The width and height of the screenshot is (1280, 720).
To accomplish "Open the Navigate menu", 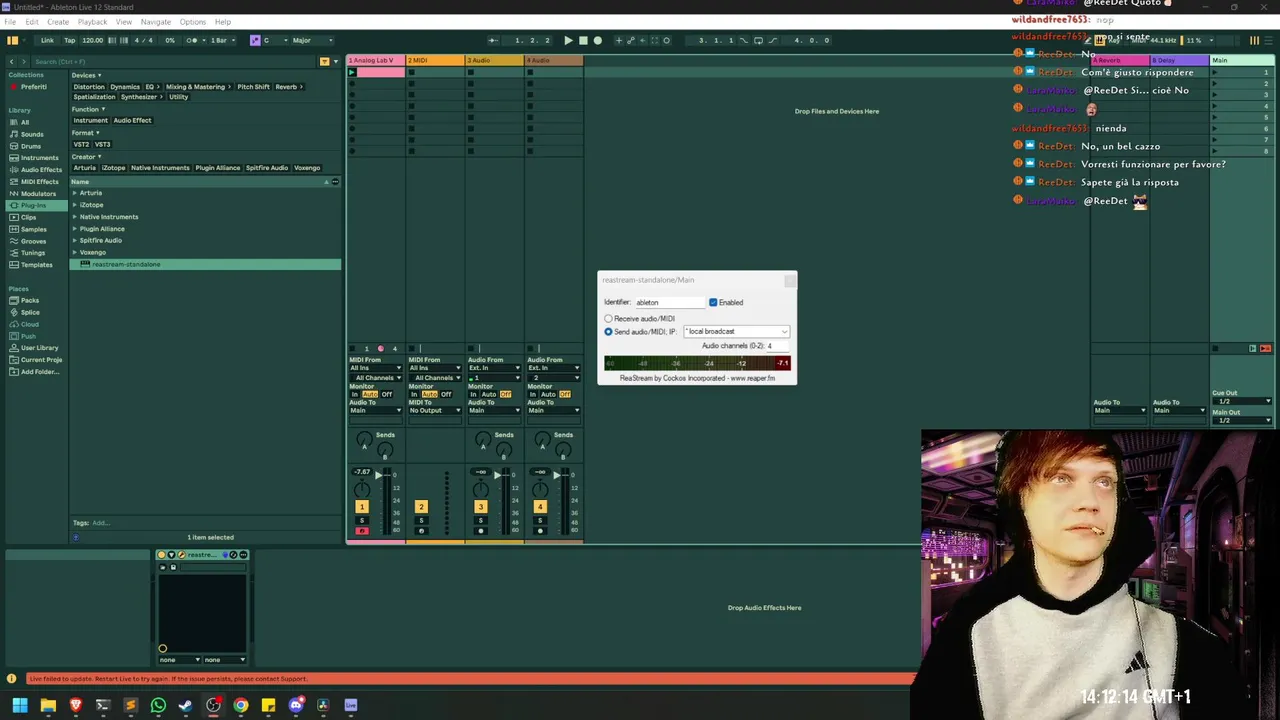I will (x=155, y=22).
